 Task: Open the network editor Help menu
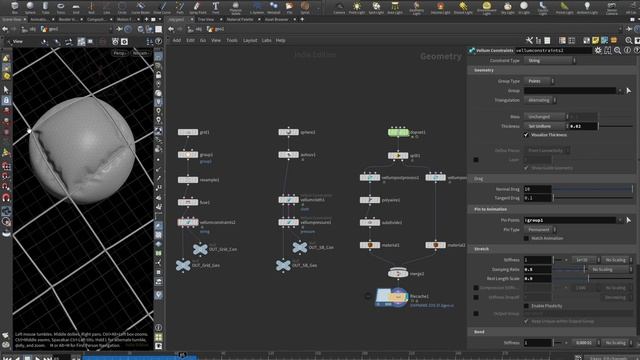tap(280, 40)
